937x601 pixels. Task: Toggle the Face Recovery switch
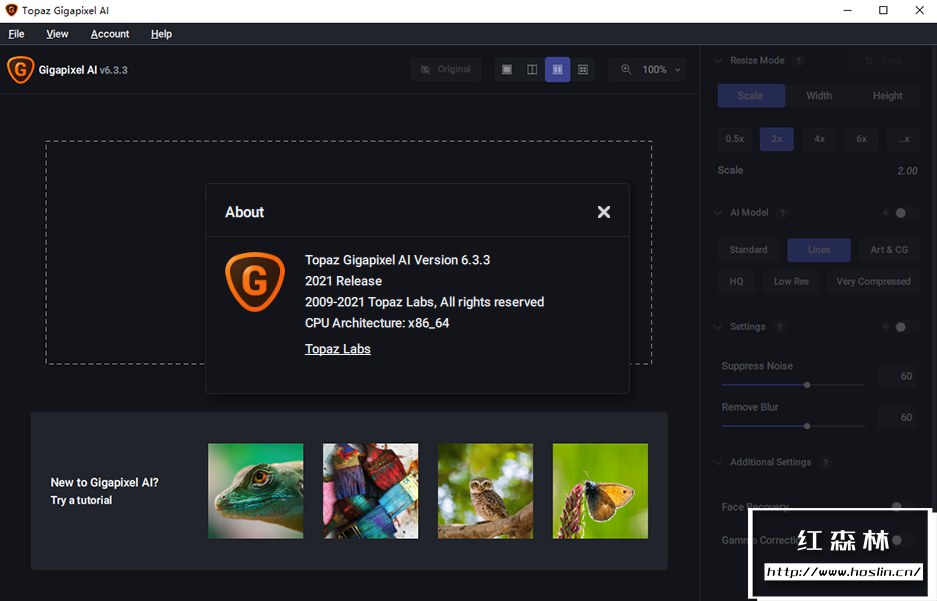(x=902, y=507)
